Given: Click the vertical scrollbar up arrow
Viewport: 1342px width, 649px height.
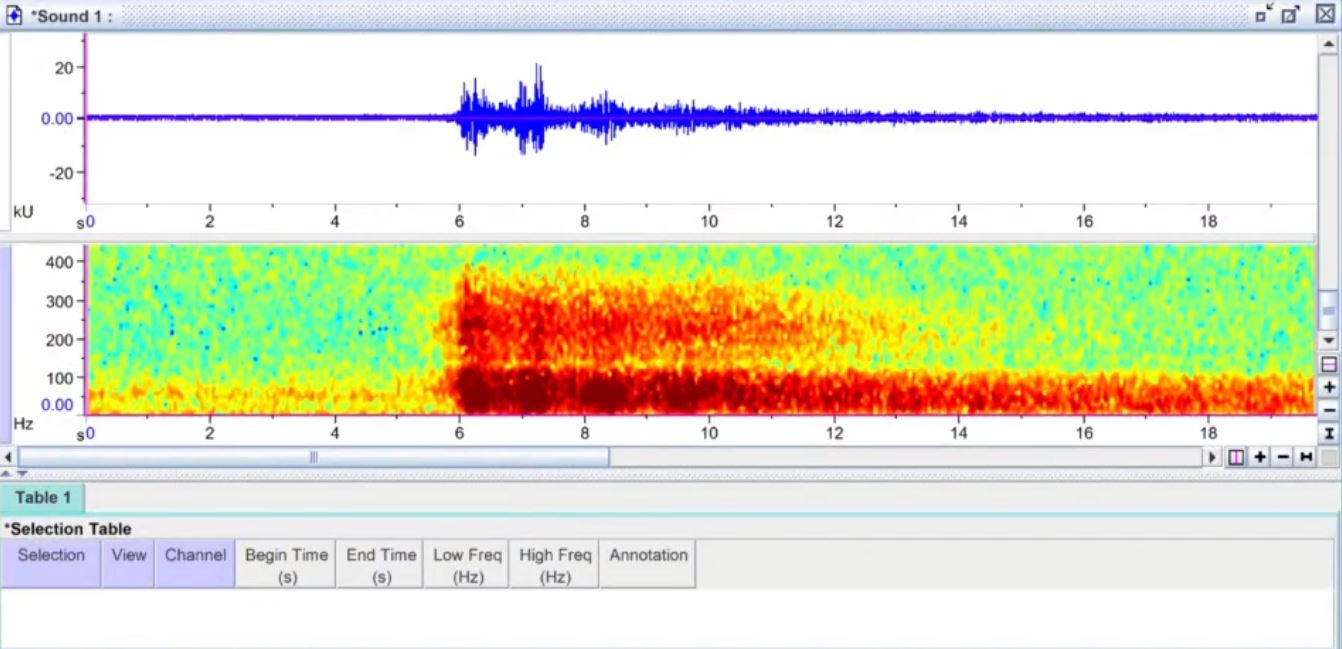Looking at the screenshot, I should pyautogui.click(x=1327, y=46).
